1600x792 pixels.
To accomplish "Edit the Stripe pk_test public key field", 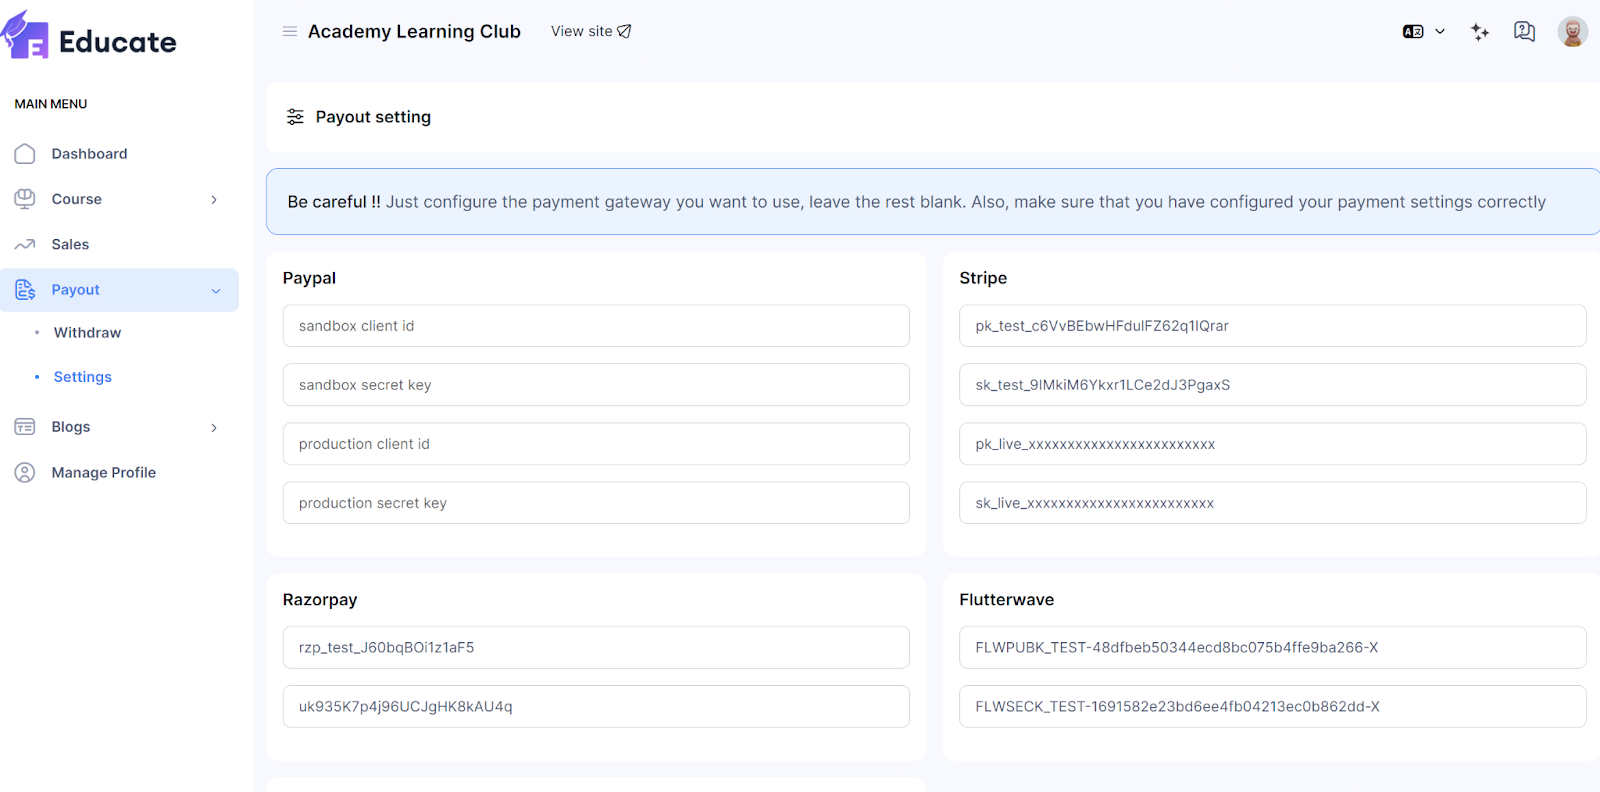I will 1272,326.
